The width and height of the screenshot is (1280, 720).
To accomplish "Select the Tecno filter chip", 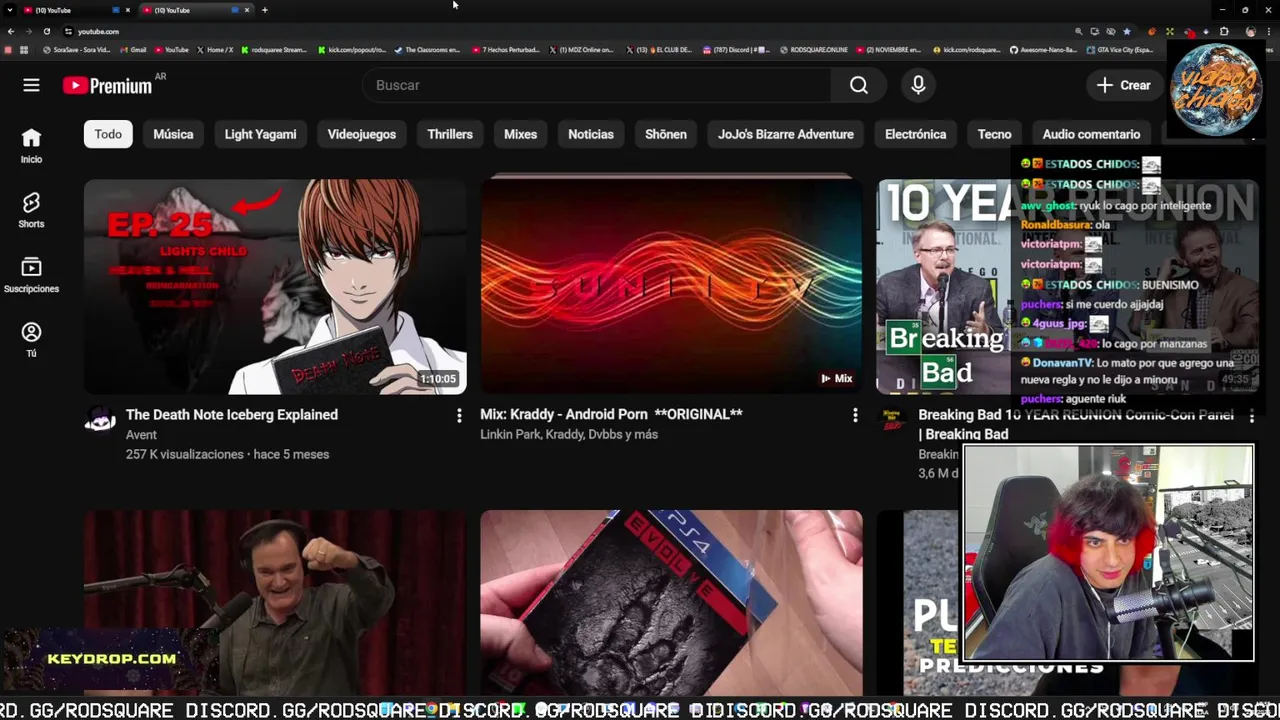I will 994,134.
